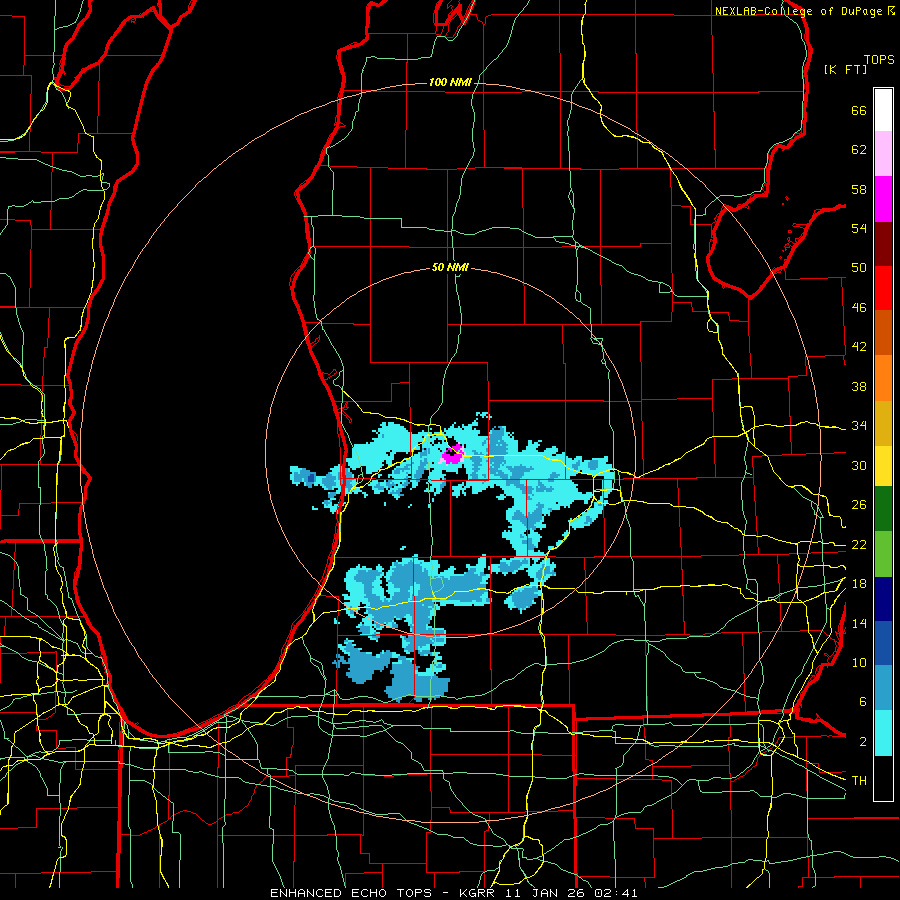Click the NEXLAB-College of DuPage label

click(798, 11)
